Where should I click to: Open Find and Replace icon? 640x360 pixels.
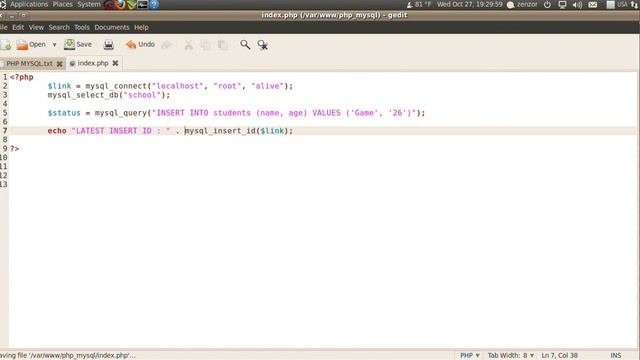(x=262, y=45)
